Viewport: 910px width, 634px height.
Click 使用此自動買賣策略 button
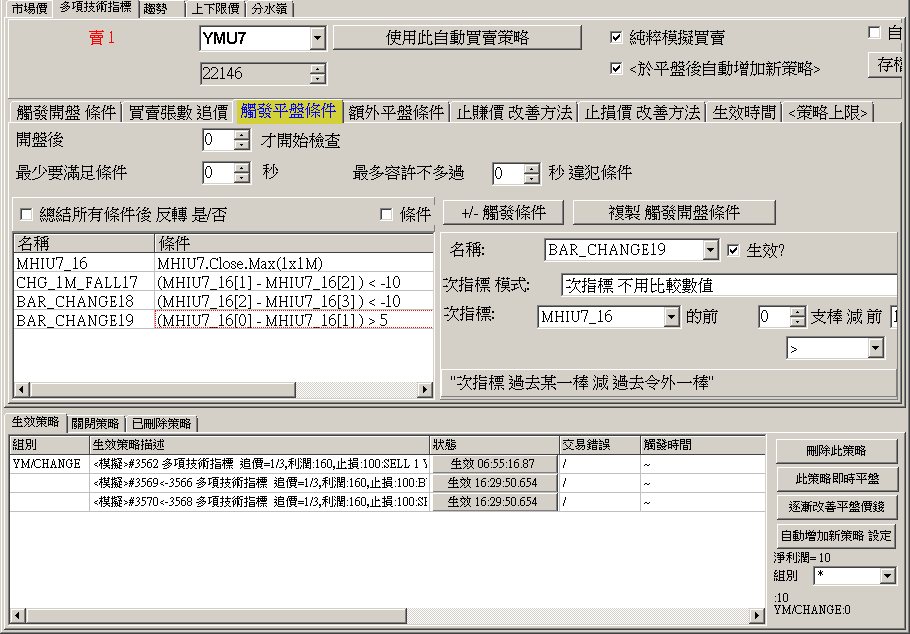456,38
